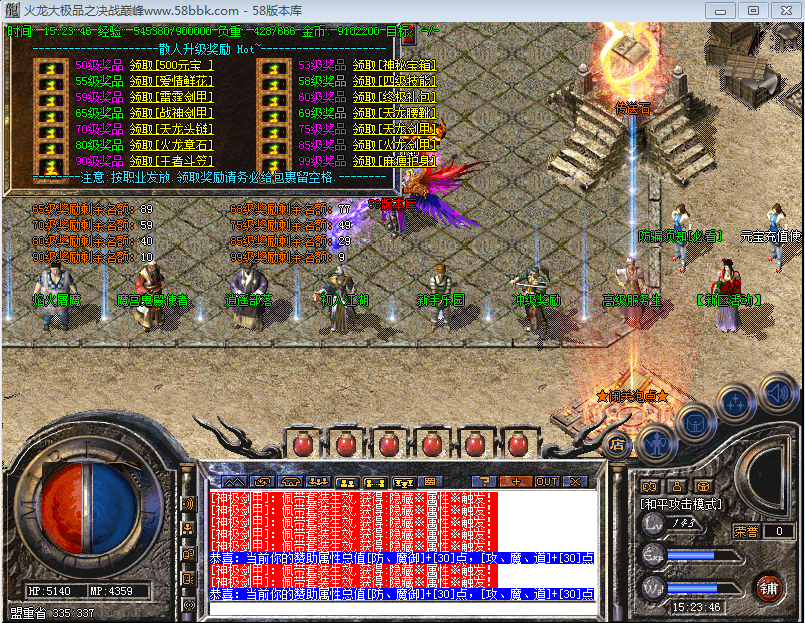The width and height of the screenshot is (805, 623).
Task: Claim the 75级奖品 reward link
Action: point(394,129)
